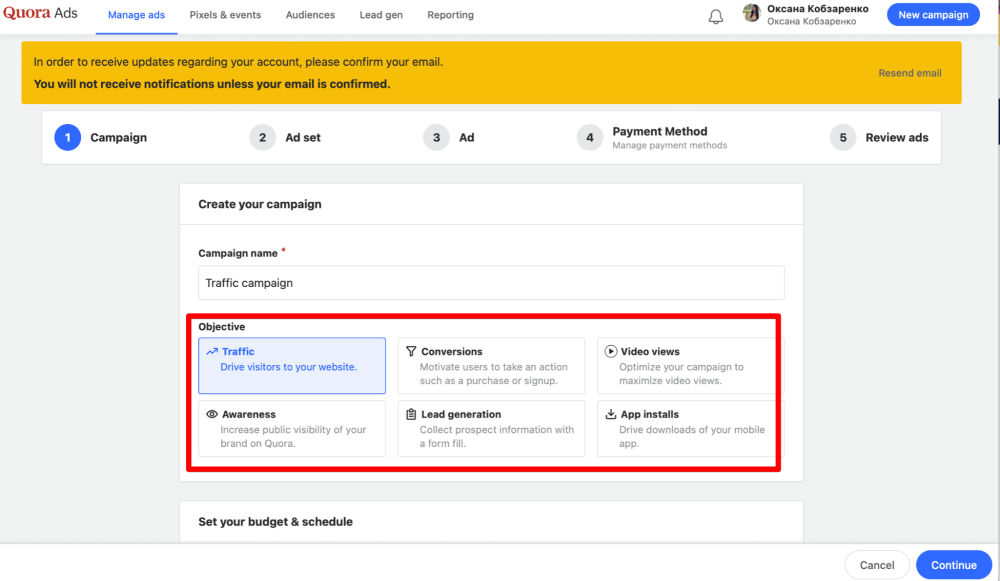The height and width of the screenshot is (581, 1000).
Task: Open the notifications bell icon
Action: [716, 17]
